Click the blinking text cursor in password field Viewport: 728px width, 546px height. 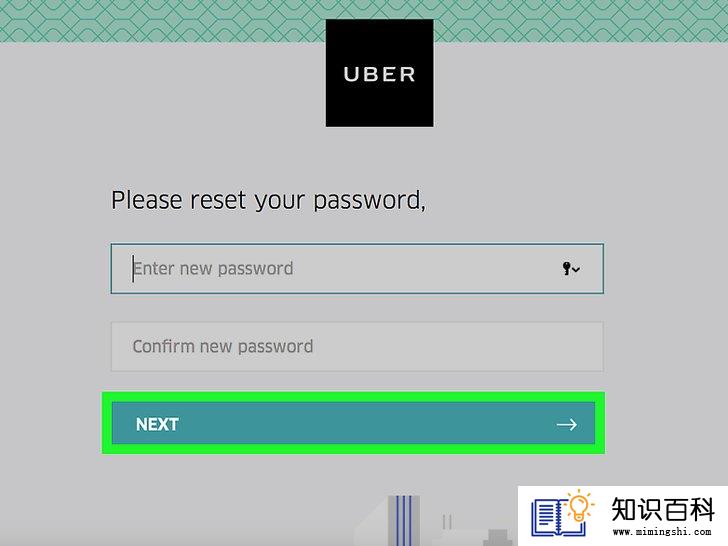(133, 268)
